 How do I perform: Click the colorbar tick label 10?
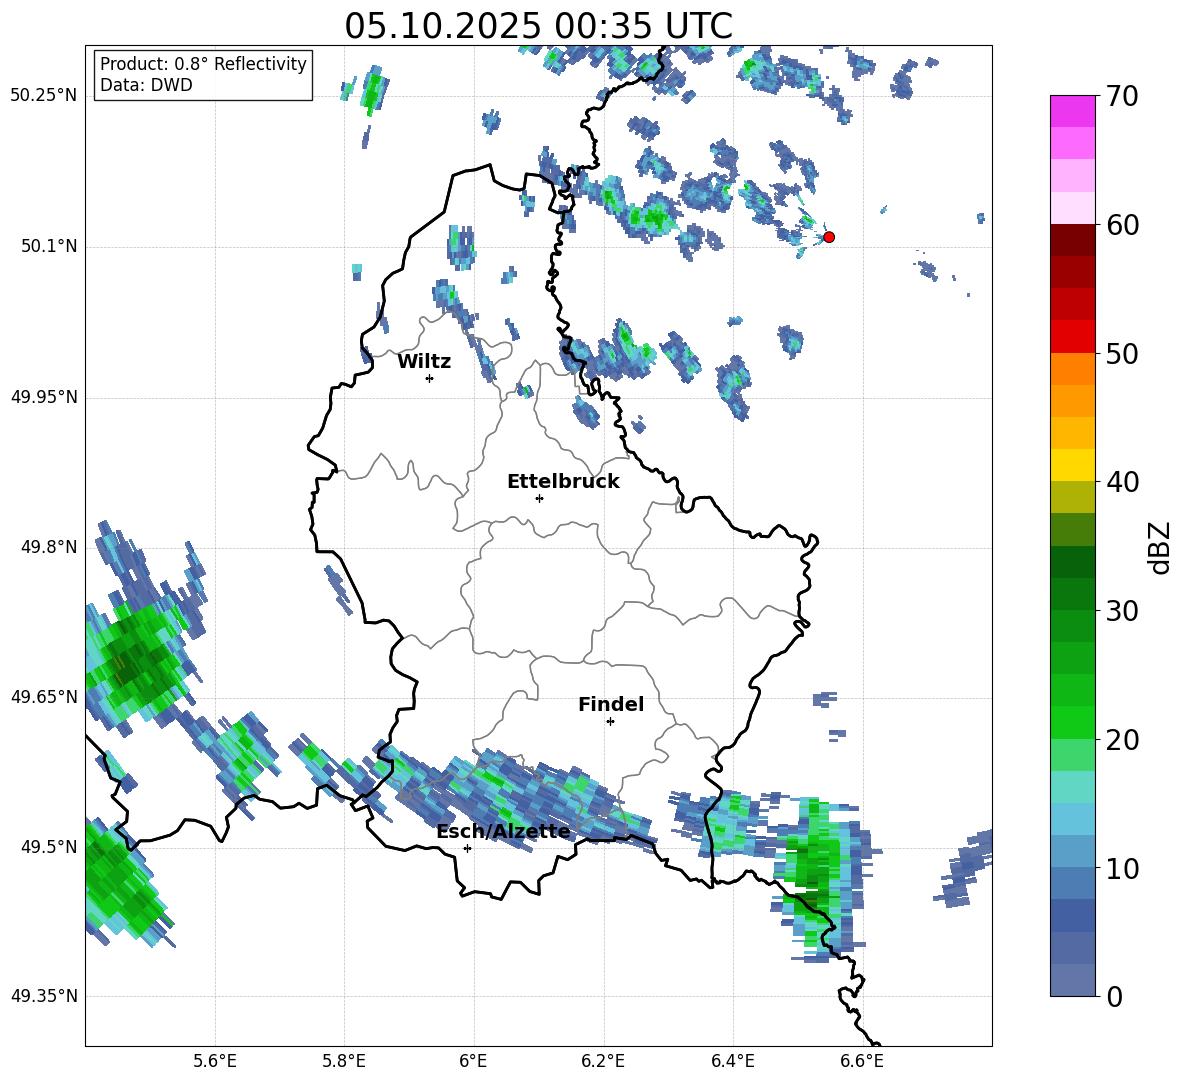[x=1122, y=868]
